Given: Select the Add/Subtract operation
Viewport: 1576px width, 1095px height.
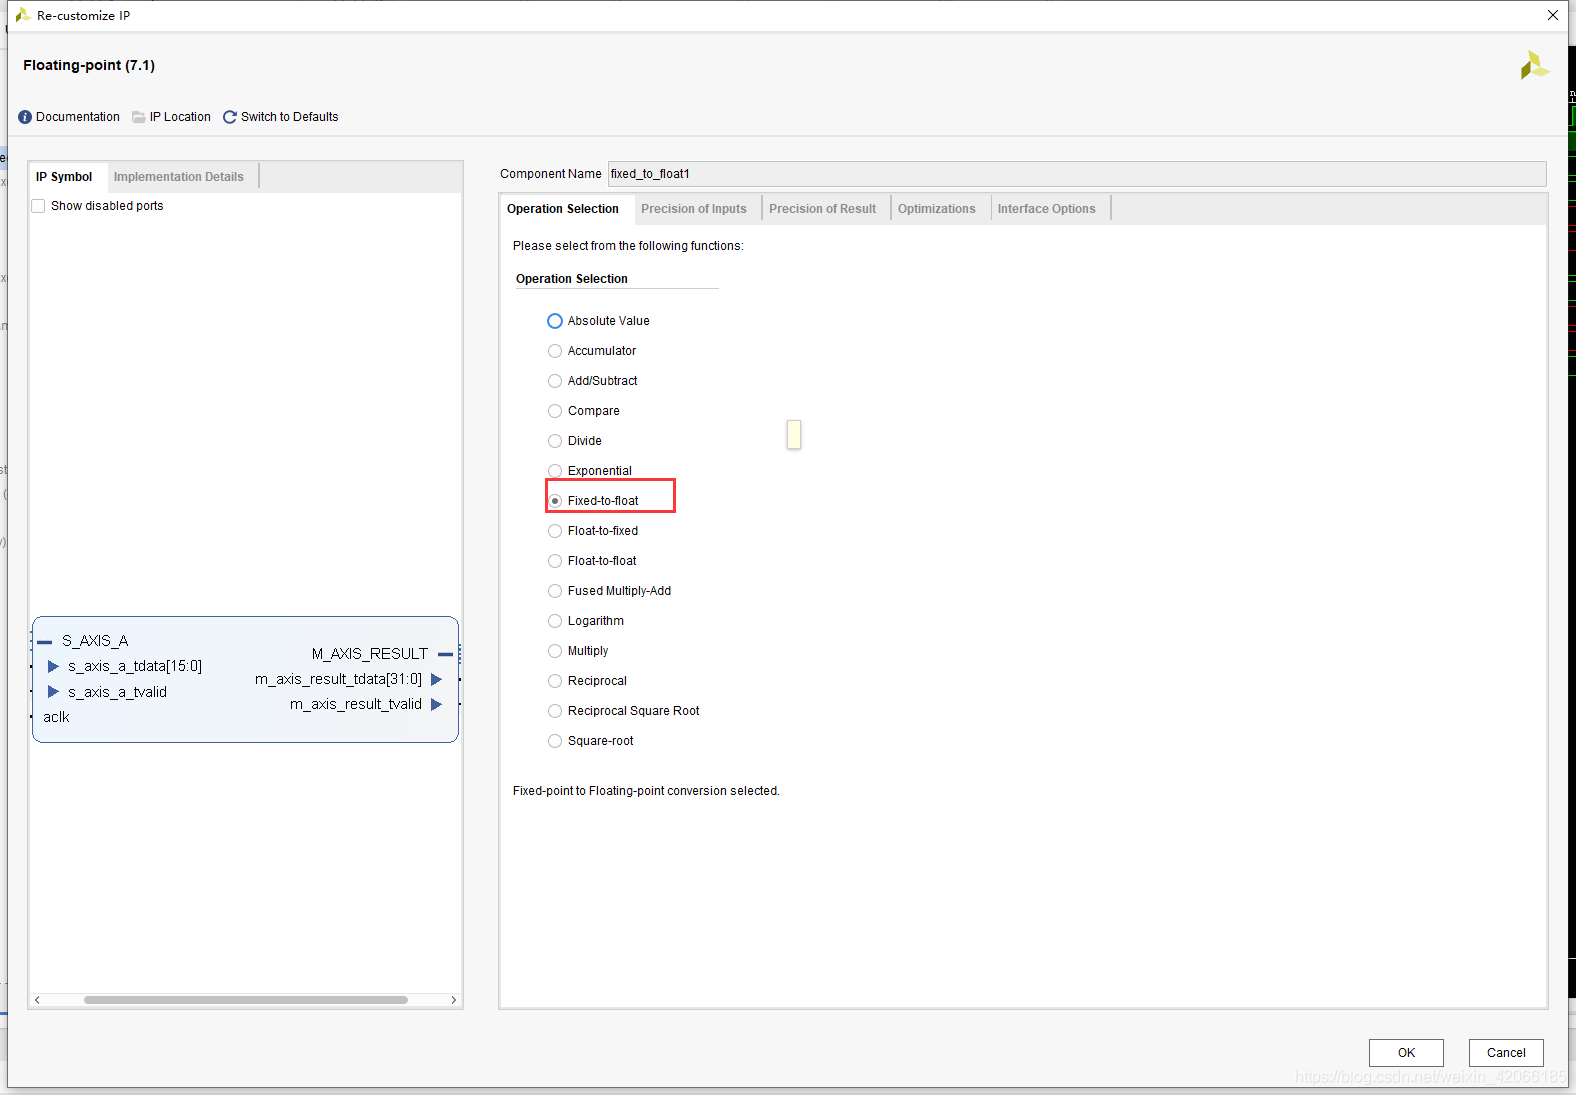Looking at the screenshot, I should [555, 381].
